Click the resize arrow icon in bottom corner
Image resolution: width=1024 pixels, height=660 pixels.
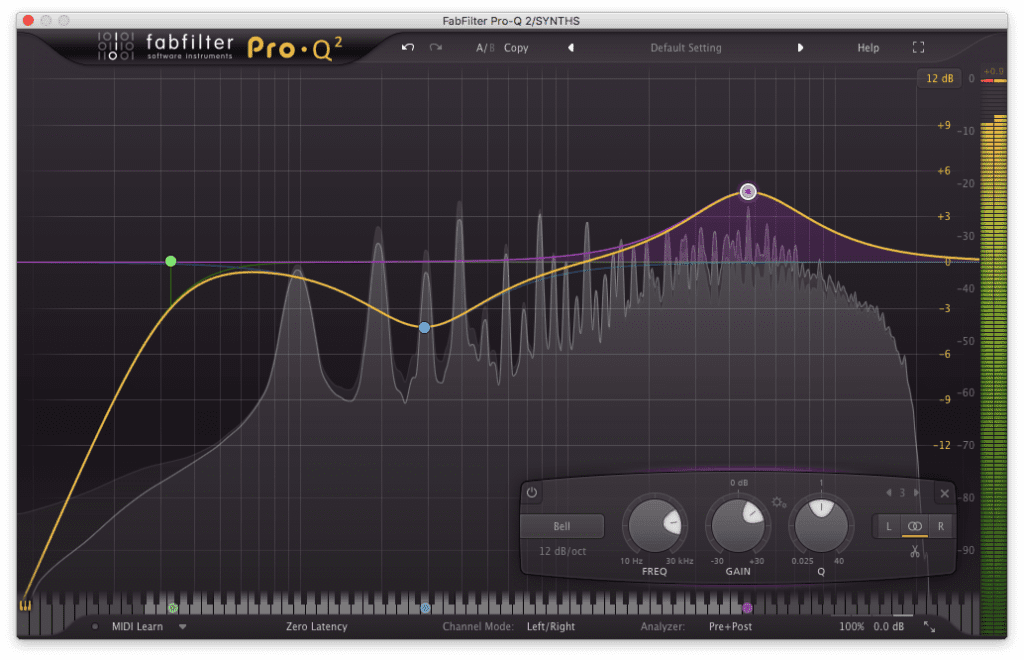(x=928, y=625)
